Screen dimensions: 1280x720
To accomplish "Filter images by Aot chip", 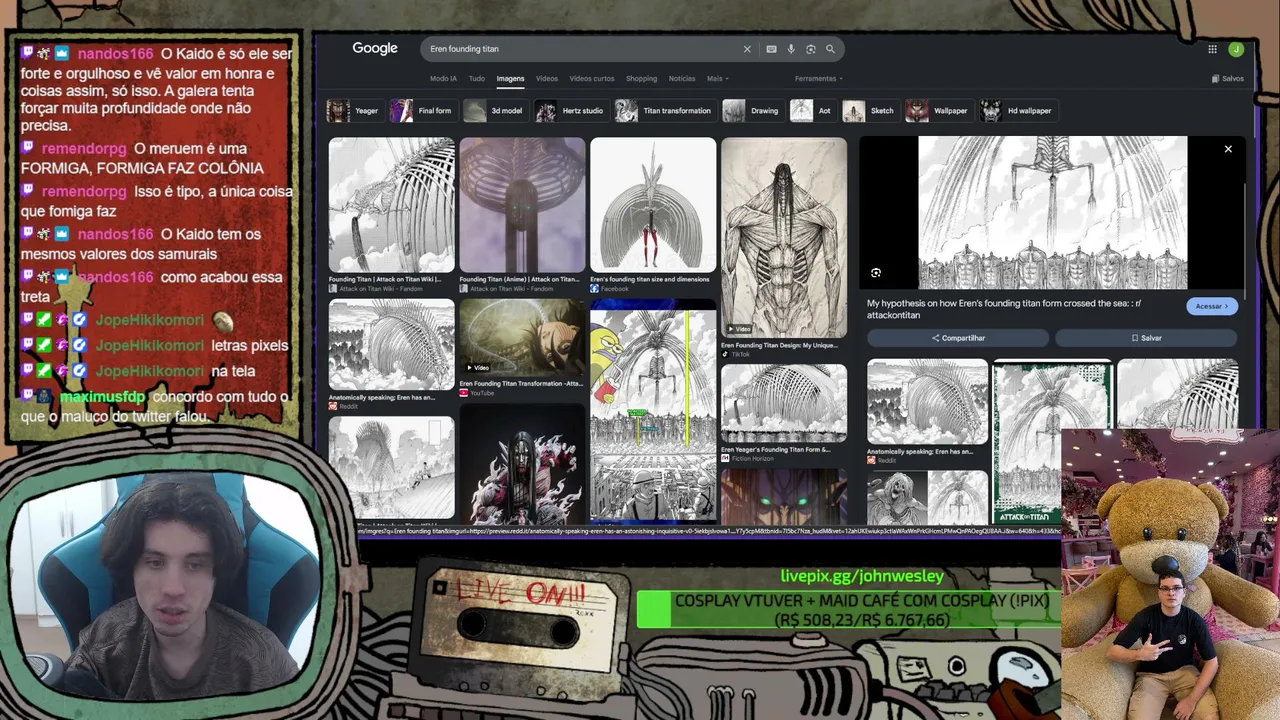I will tap(812, 111).
